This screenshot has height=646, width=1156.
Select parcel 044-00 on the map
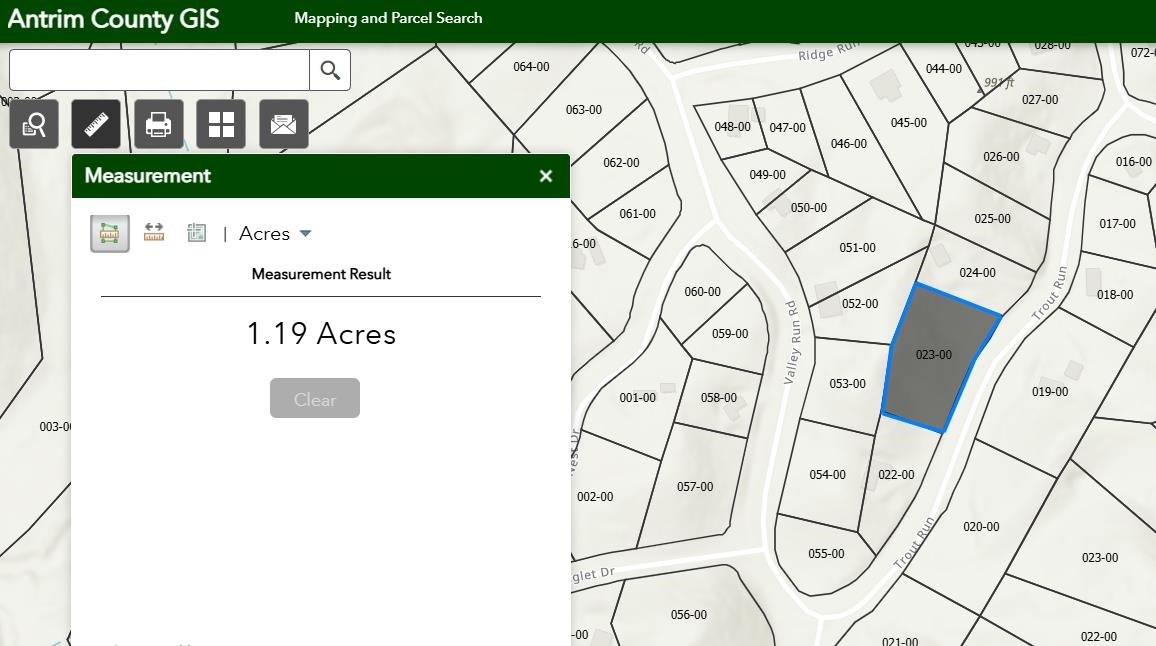(x=944, y=69)
